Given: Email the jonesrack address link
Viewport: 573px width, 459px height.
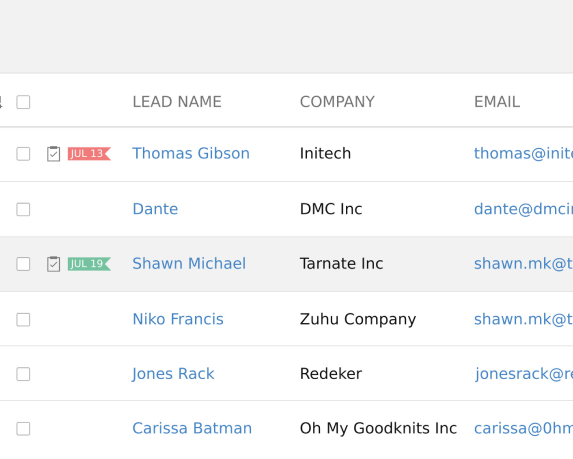Looking at the screenshot, I should click(524, 374).
